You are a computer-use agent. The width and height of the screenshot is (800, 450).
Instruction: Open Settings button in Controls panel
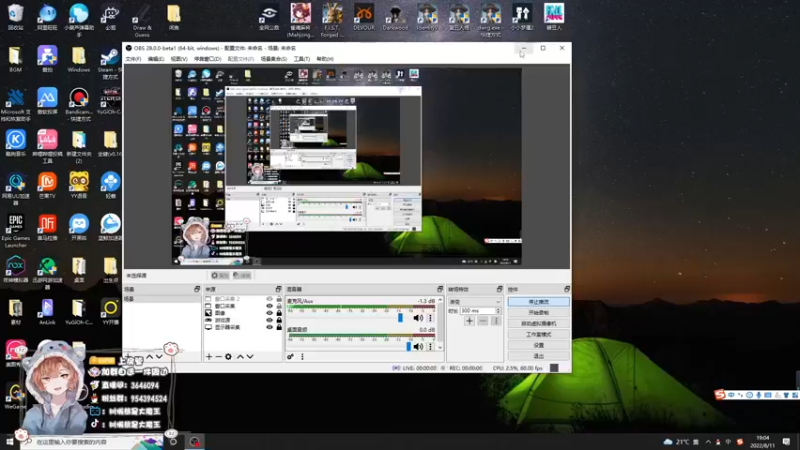coord(539,345)
